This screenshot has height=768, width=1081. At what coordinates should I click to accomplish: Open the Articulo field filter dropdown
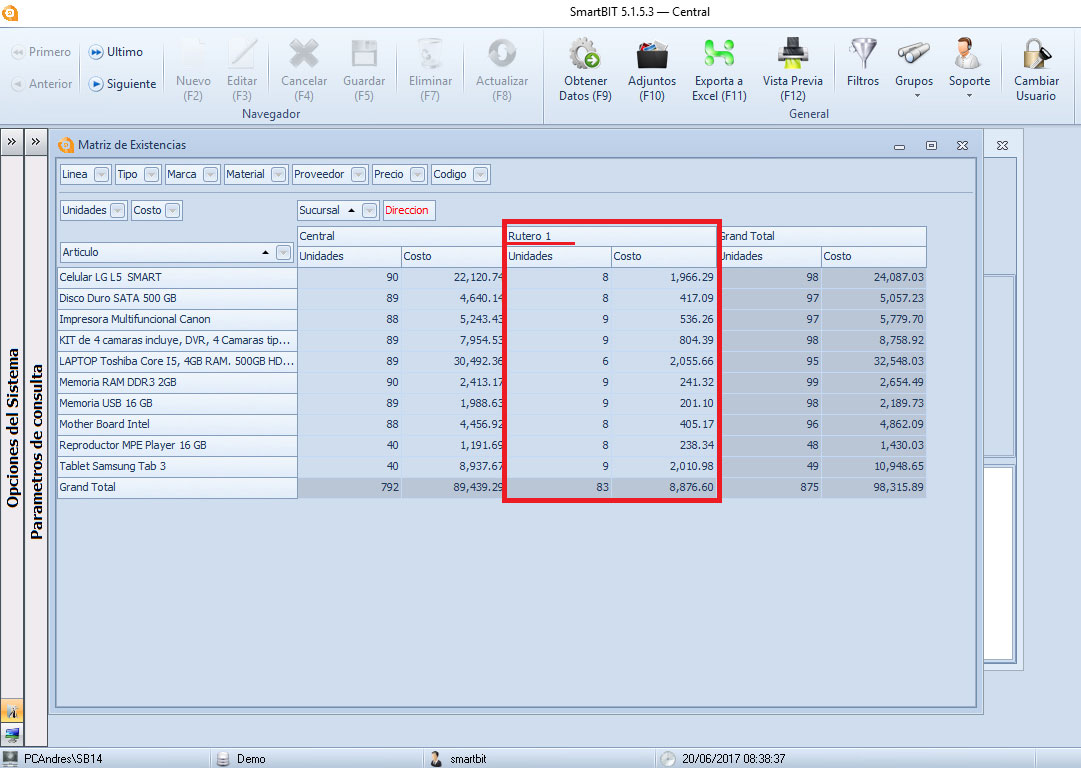point(283,252)
